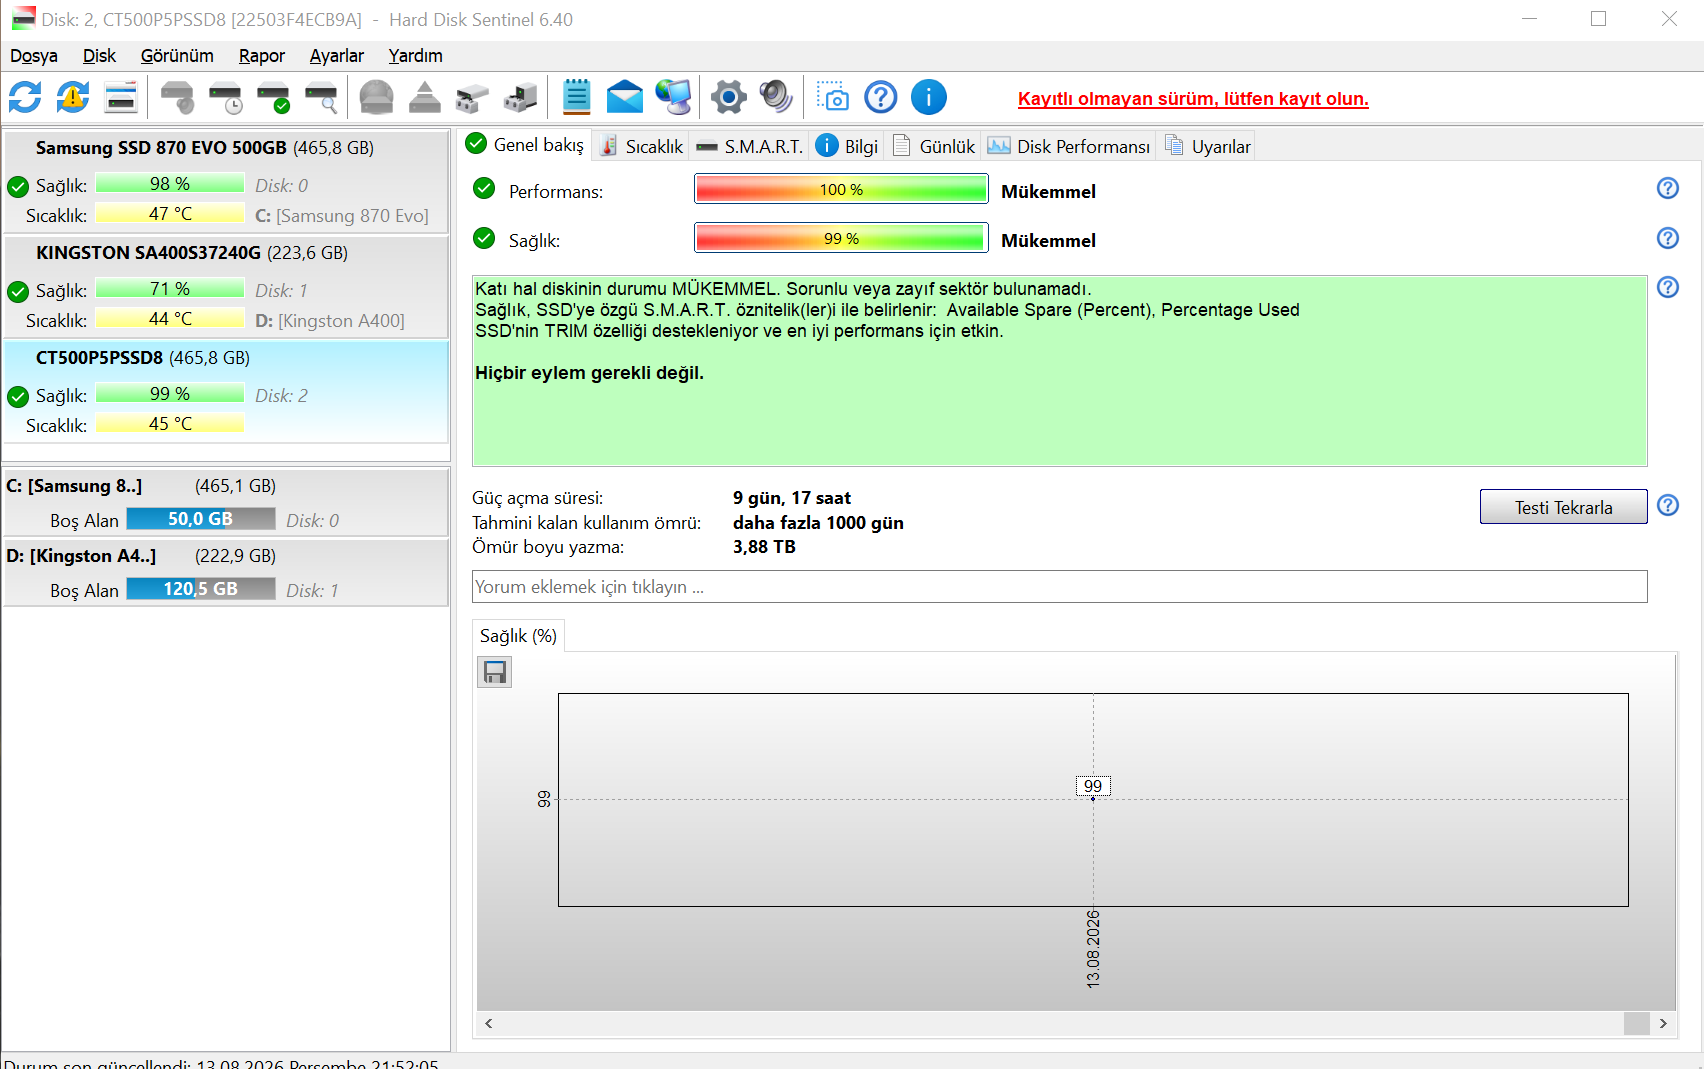Click the disk with clock test icon
Screen dimensions: 1704x1069
(x=225, y=97)
